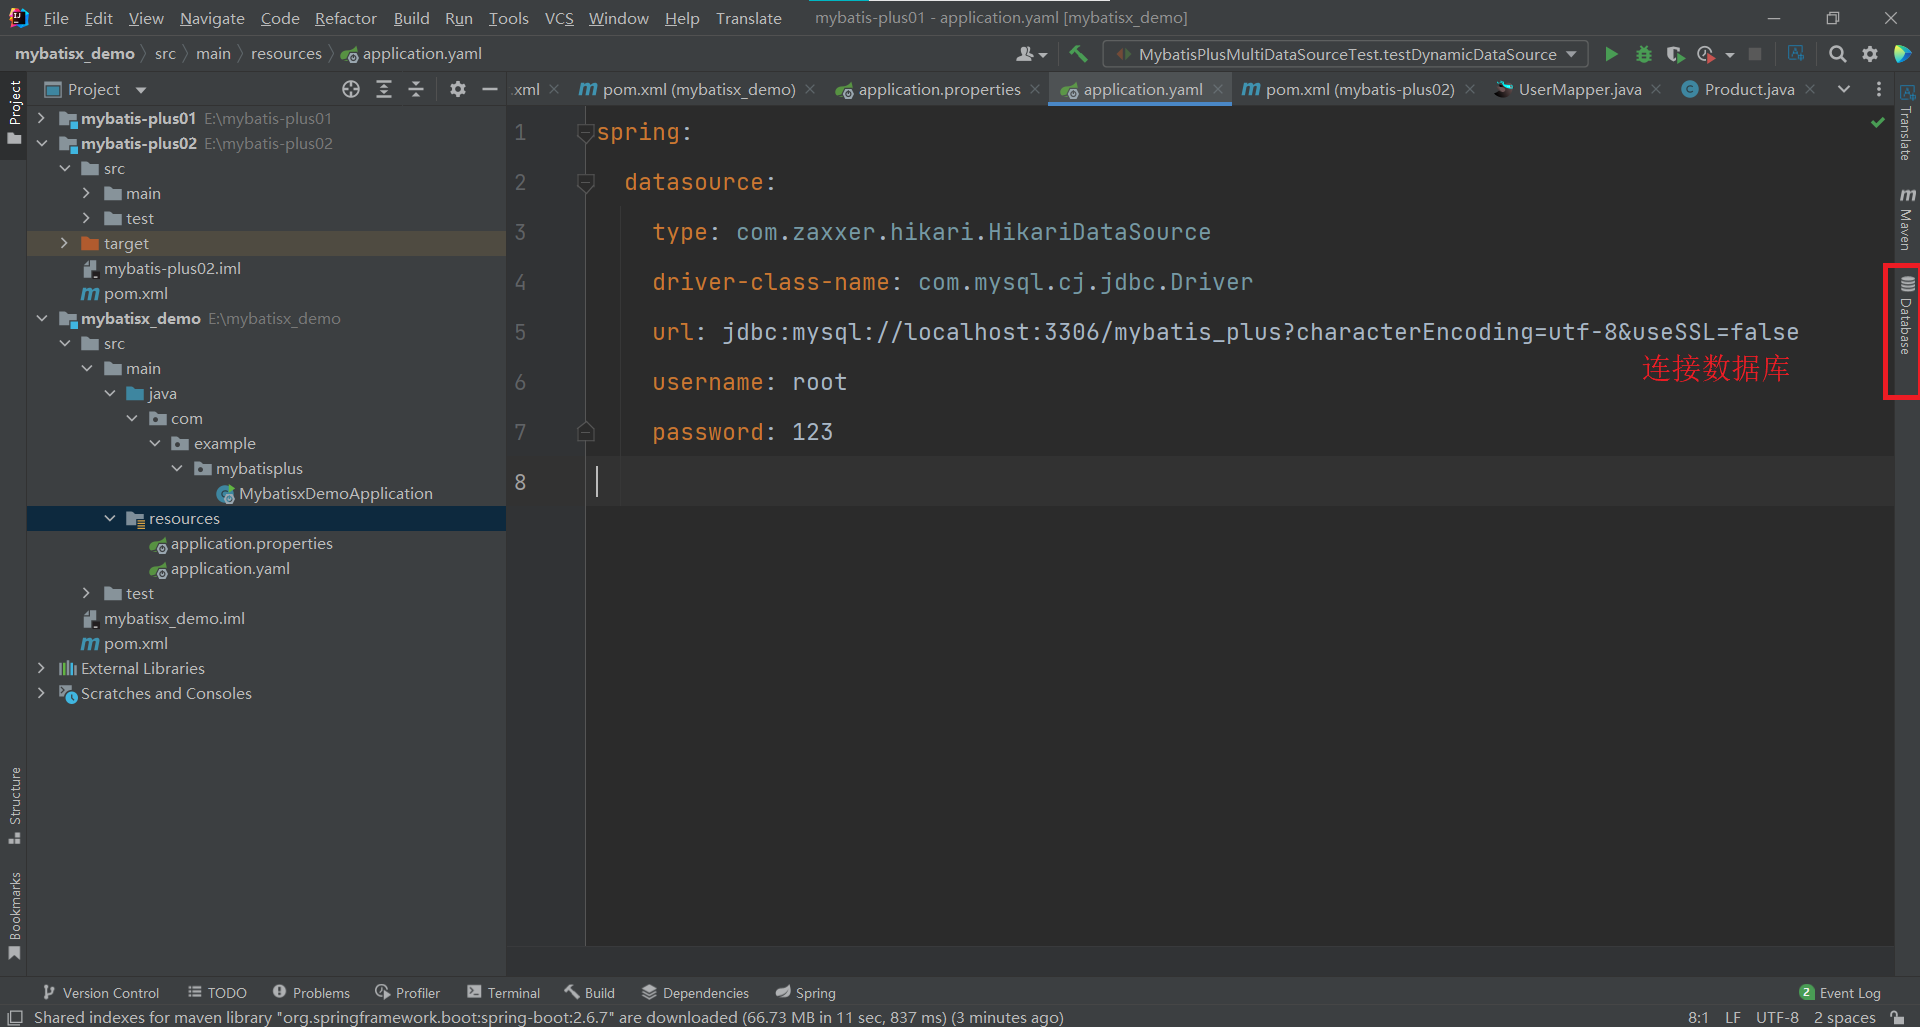
Task: Switch to UserMapper.java tab
Action: 1579,89
